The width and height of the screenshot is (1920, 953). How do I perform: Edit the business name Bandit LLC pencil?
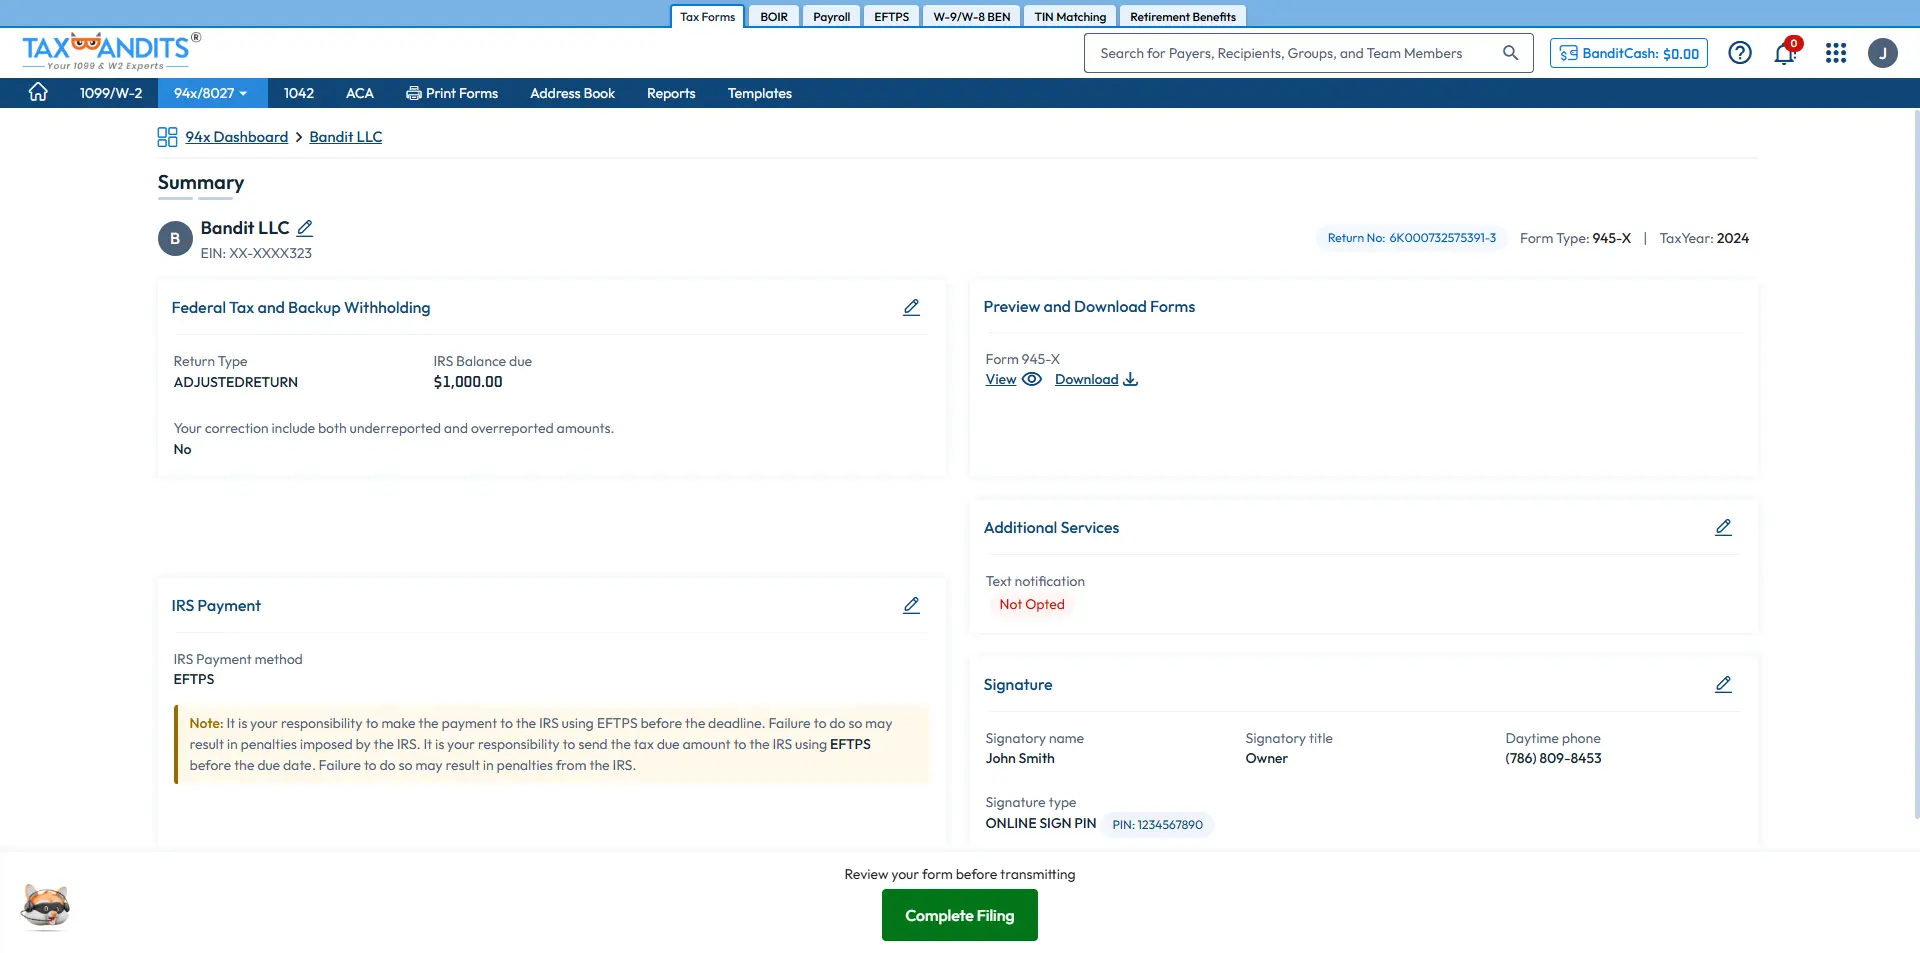[305, 228]
